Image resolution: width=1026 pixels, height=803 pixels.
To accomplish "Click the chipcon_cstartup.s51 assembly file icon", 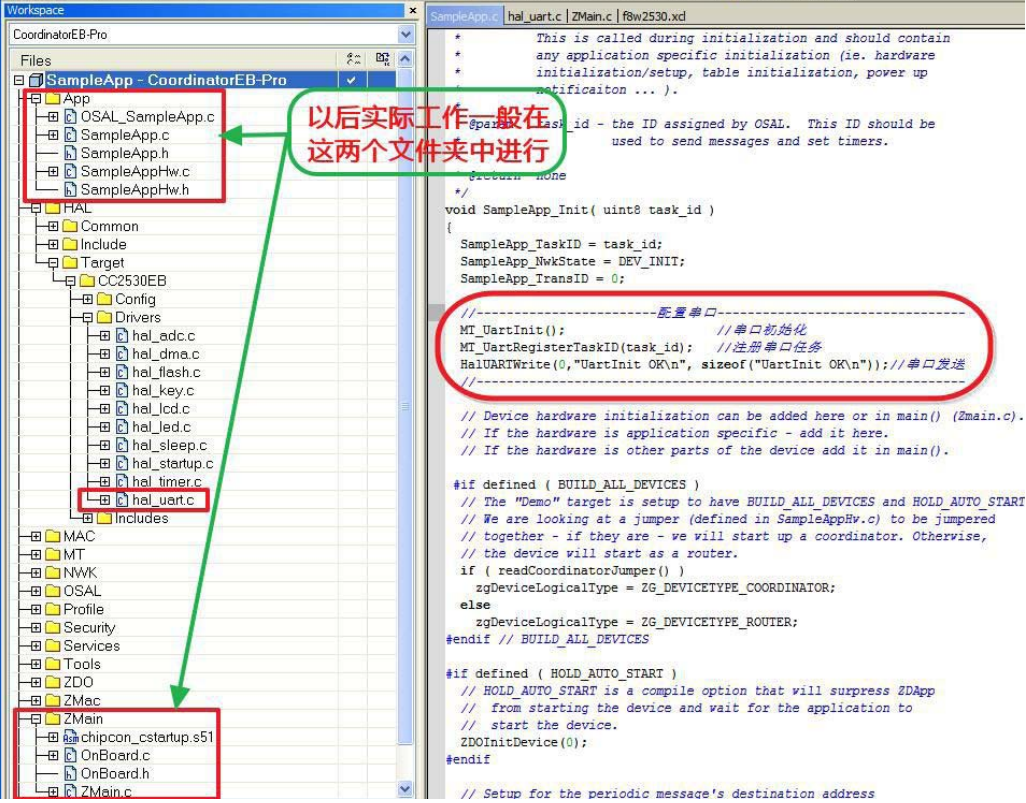I will 71,737.
